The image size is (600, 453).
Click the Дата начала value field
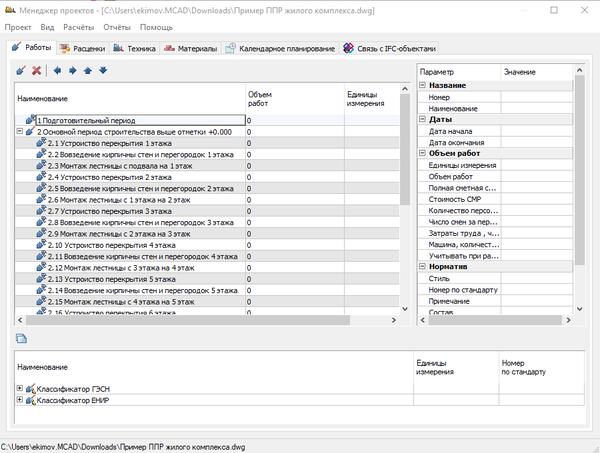pos(536,131)
